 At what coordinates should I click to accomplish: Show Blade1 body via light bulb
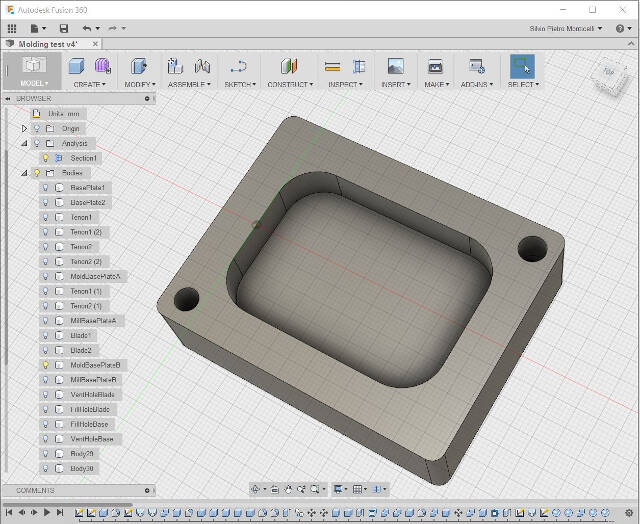tap(46, 335)
